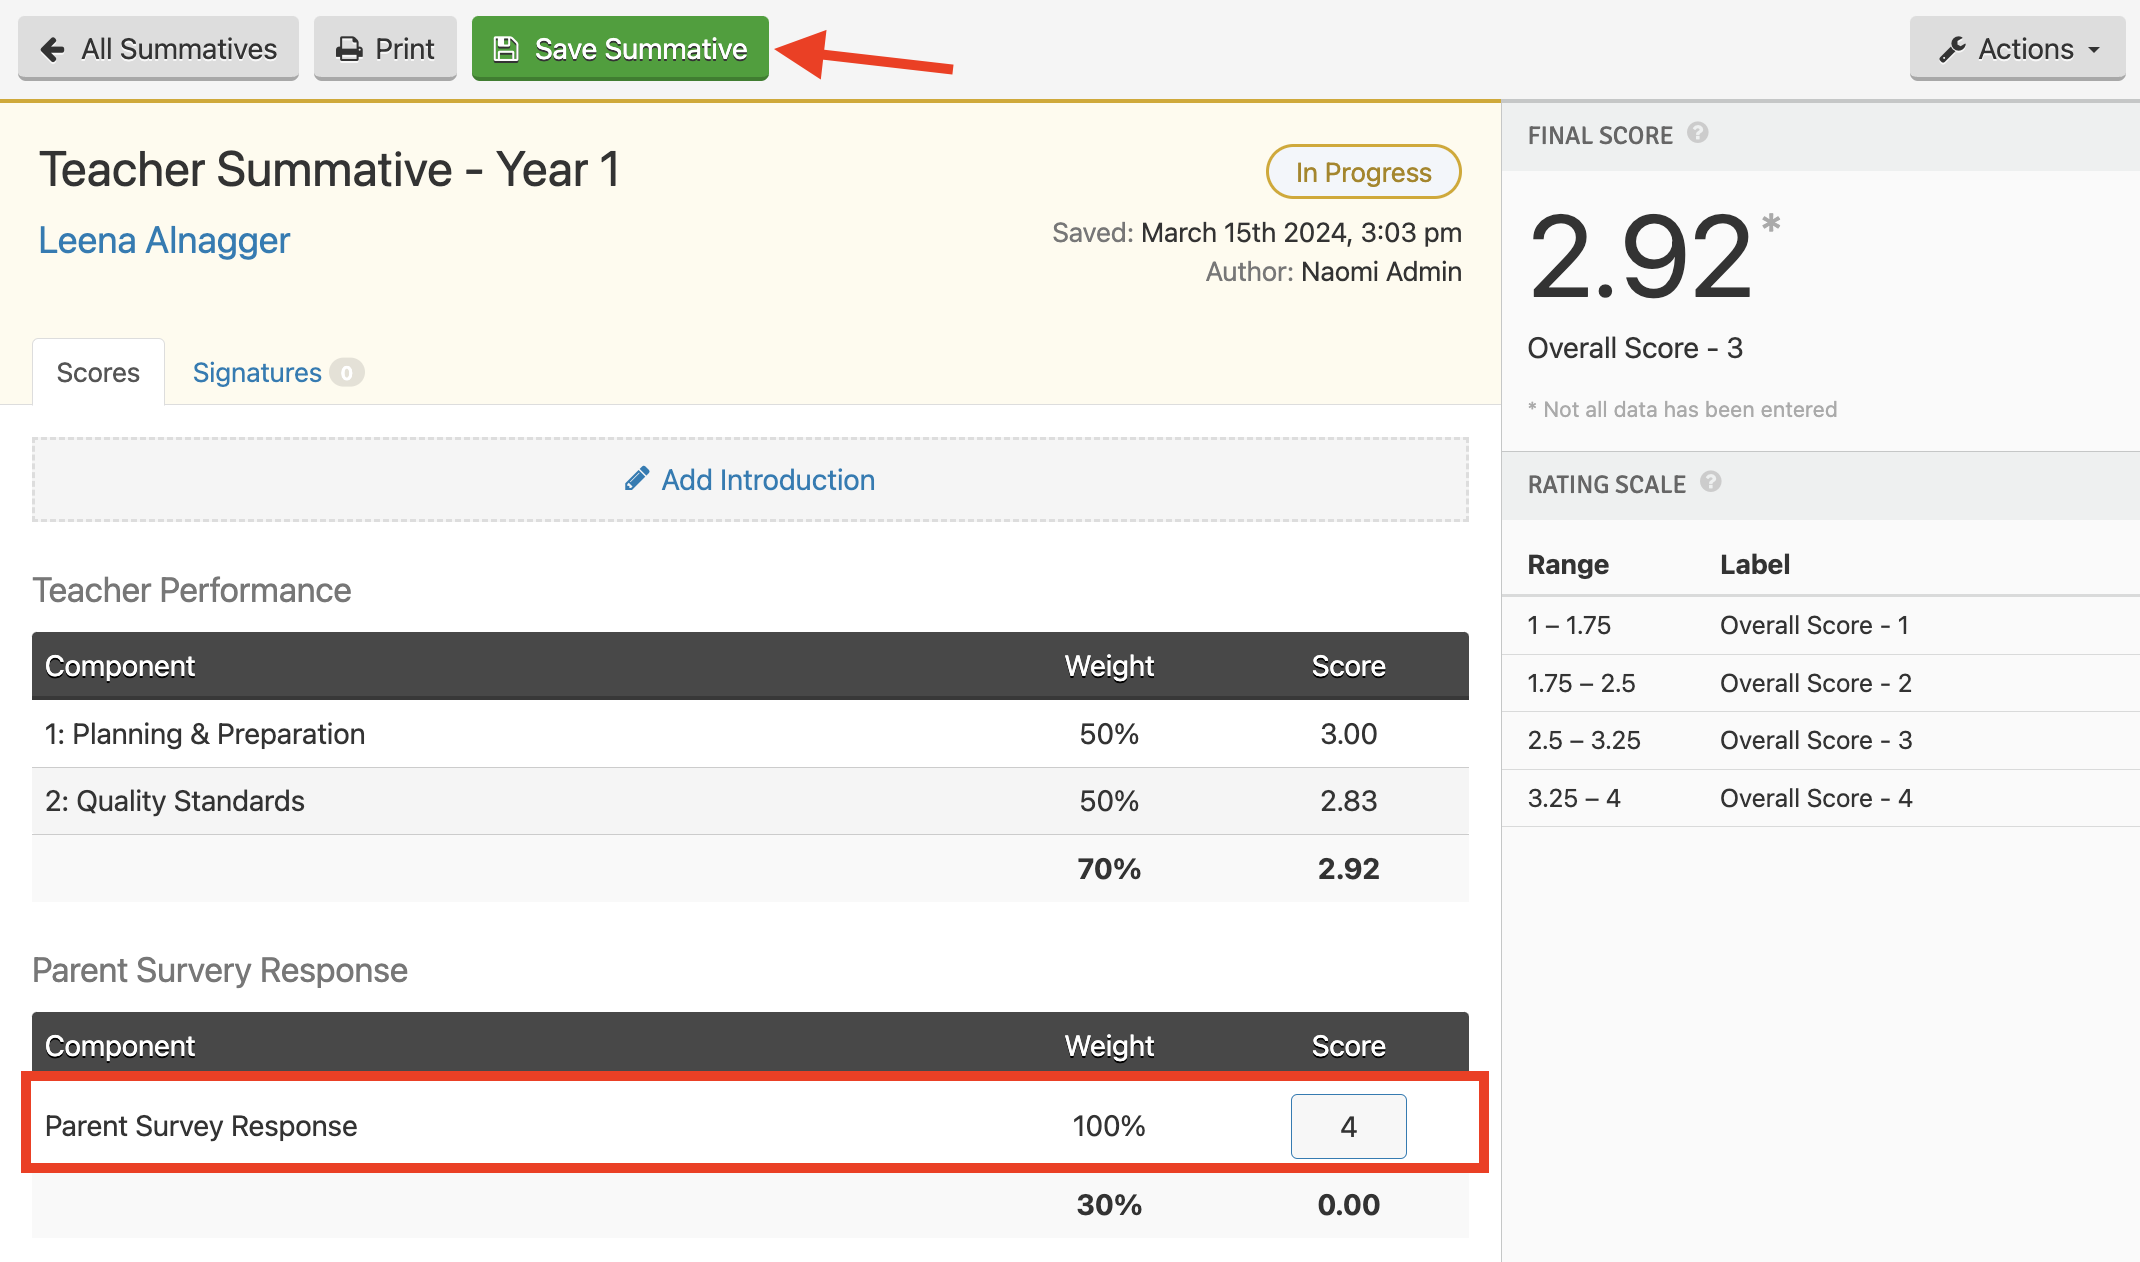The image size is (2140, 1262).
Task: Click the floppy disk save icon
Action: pos(506,49)
